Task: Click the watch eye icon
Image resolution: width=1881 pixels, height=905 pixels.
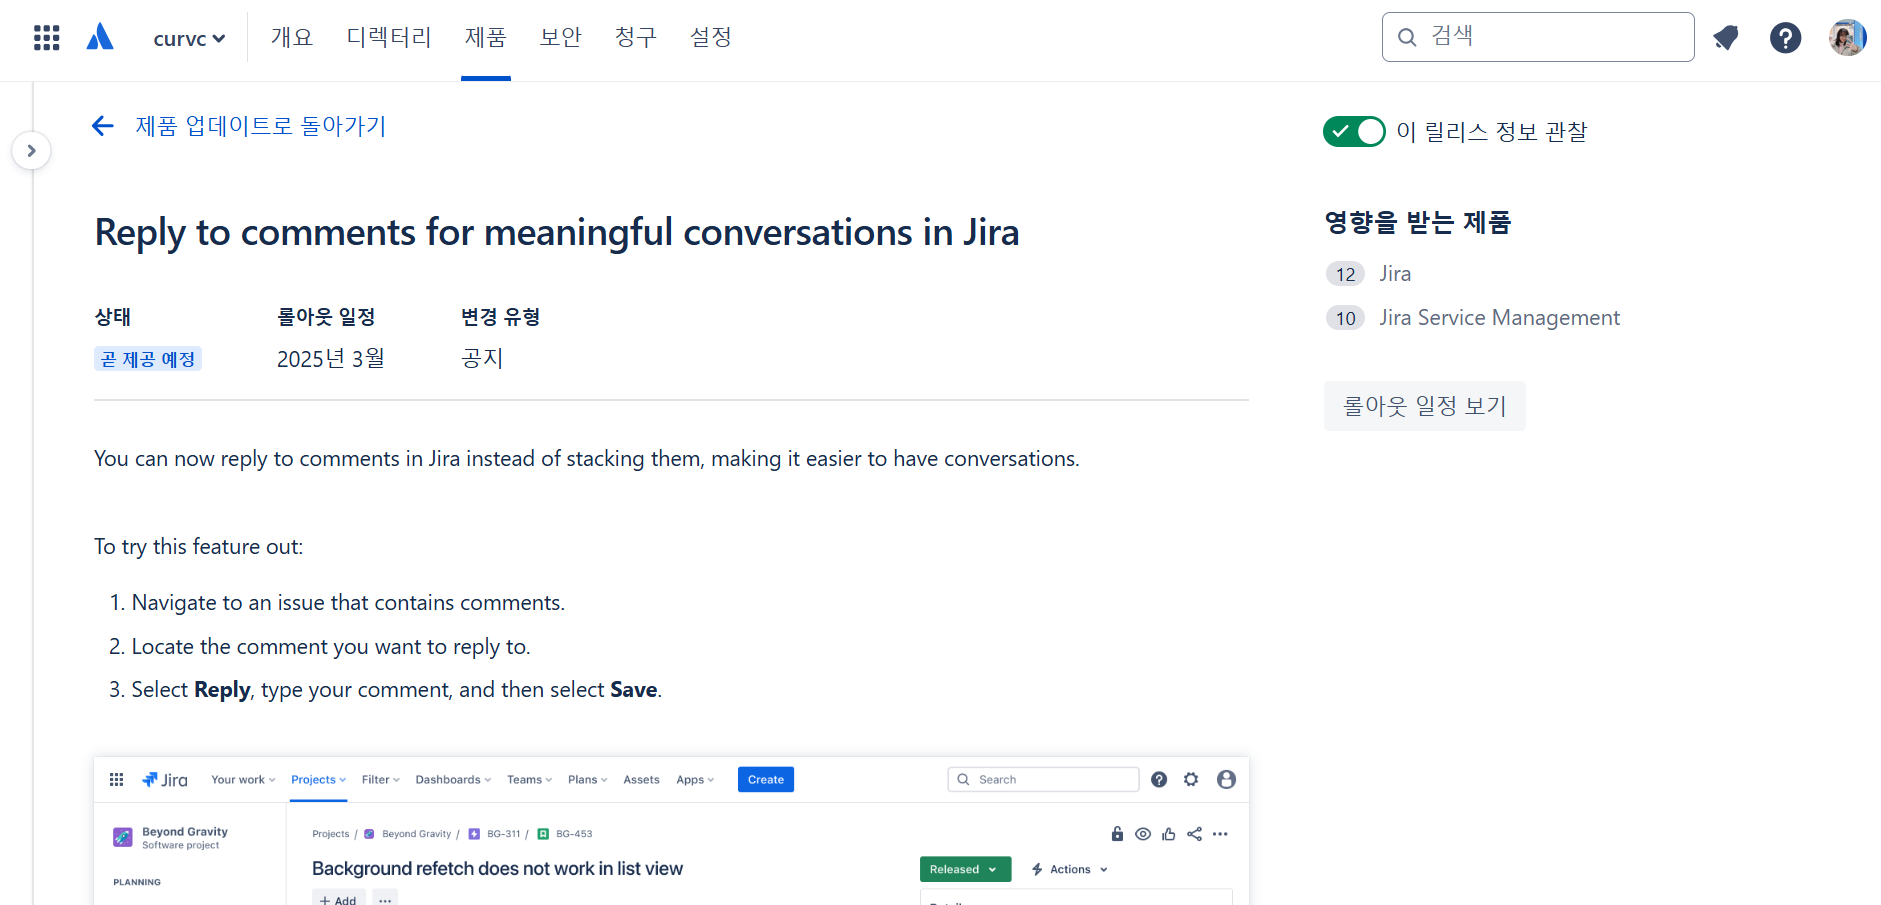Action: [1143, 834]
